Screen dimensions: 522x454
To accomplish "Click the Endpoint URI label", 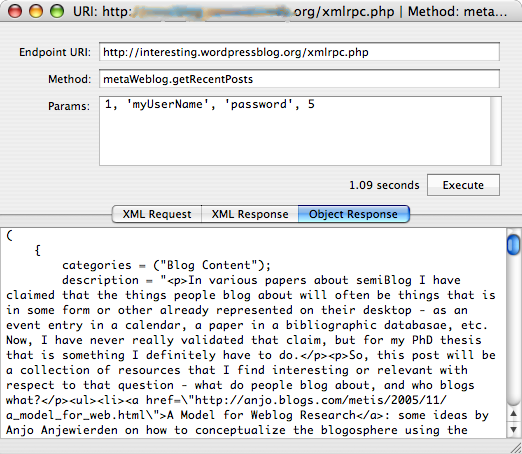I will tap(55, 52).
